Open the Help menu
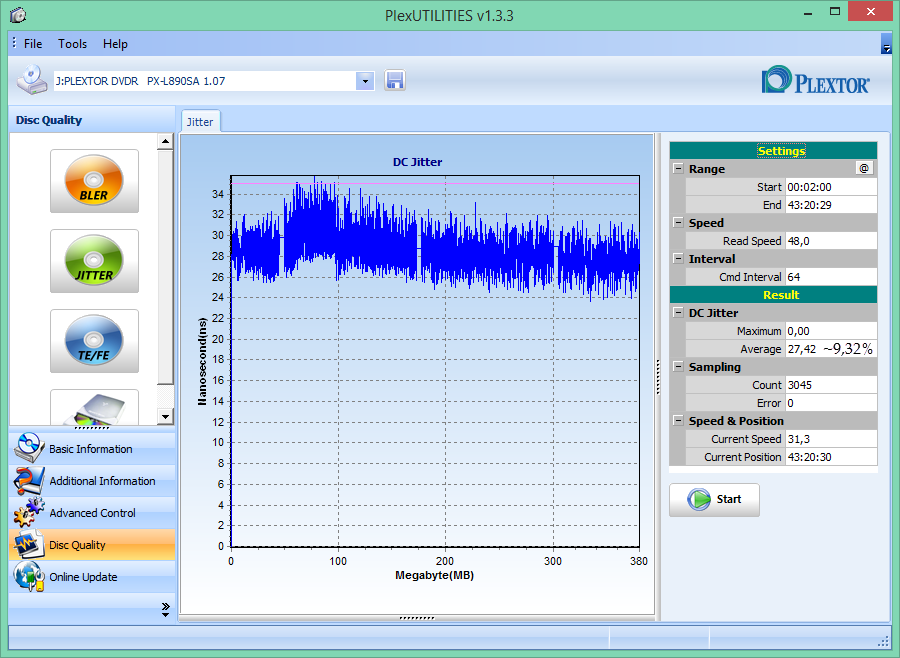 [115, 44]
